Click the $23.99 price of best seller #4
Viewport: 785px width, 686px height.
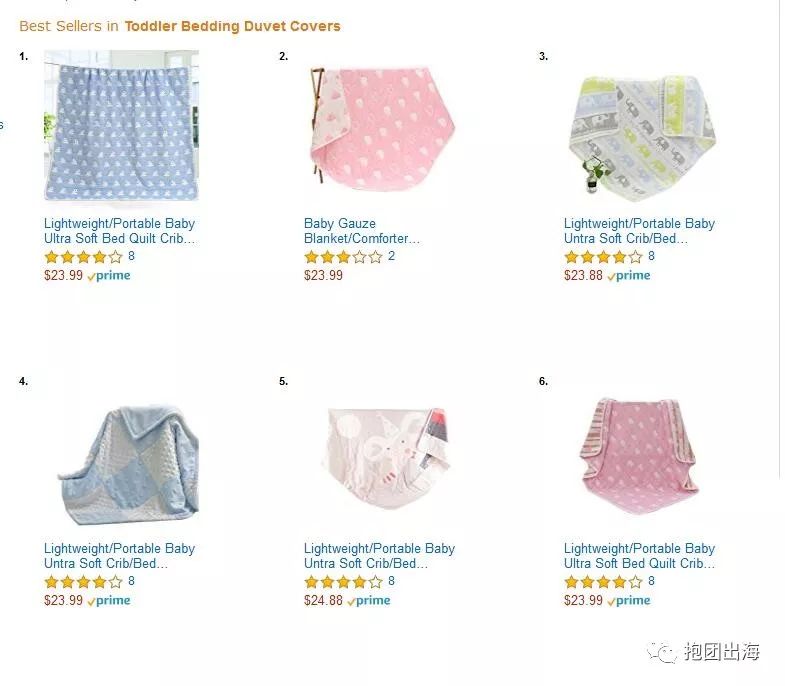coord(63,601)
